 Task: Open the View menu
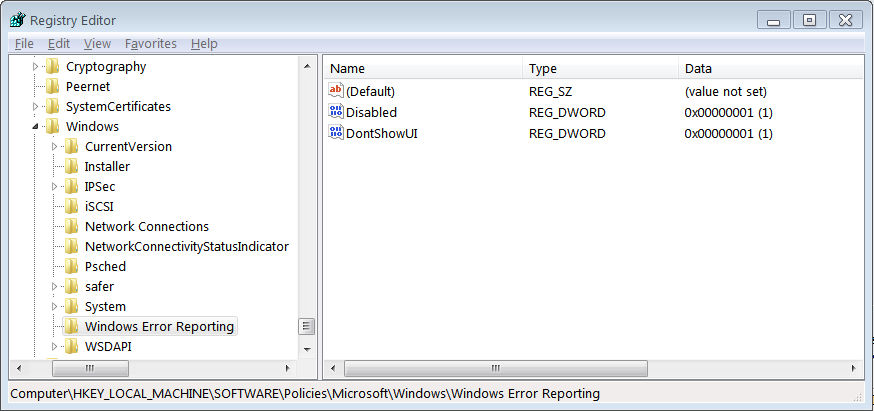click(x=97, y=43)
